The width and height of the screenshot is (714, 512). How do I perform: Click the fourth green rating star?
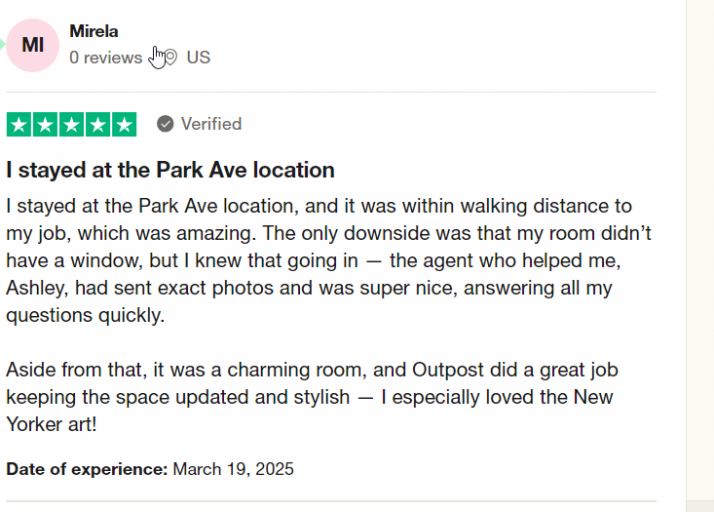click(98, 124)
